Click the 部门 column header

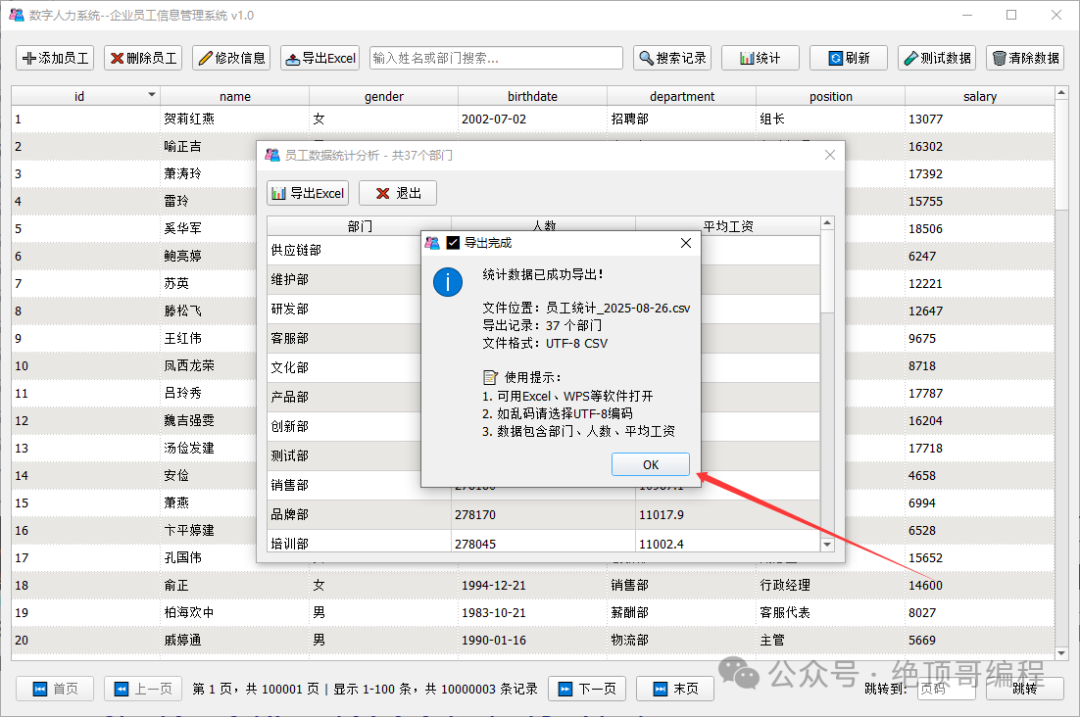point(360,226)
